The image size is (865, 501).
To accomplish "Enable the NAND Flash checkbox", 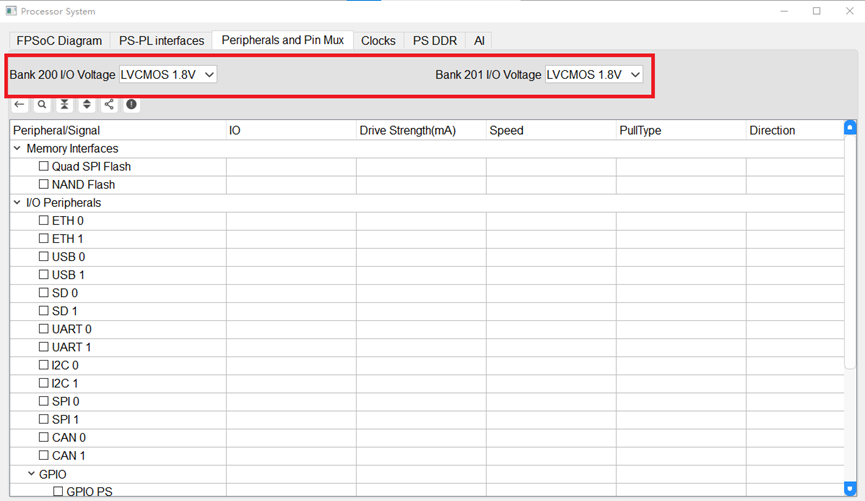I will pos(44,184).
